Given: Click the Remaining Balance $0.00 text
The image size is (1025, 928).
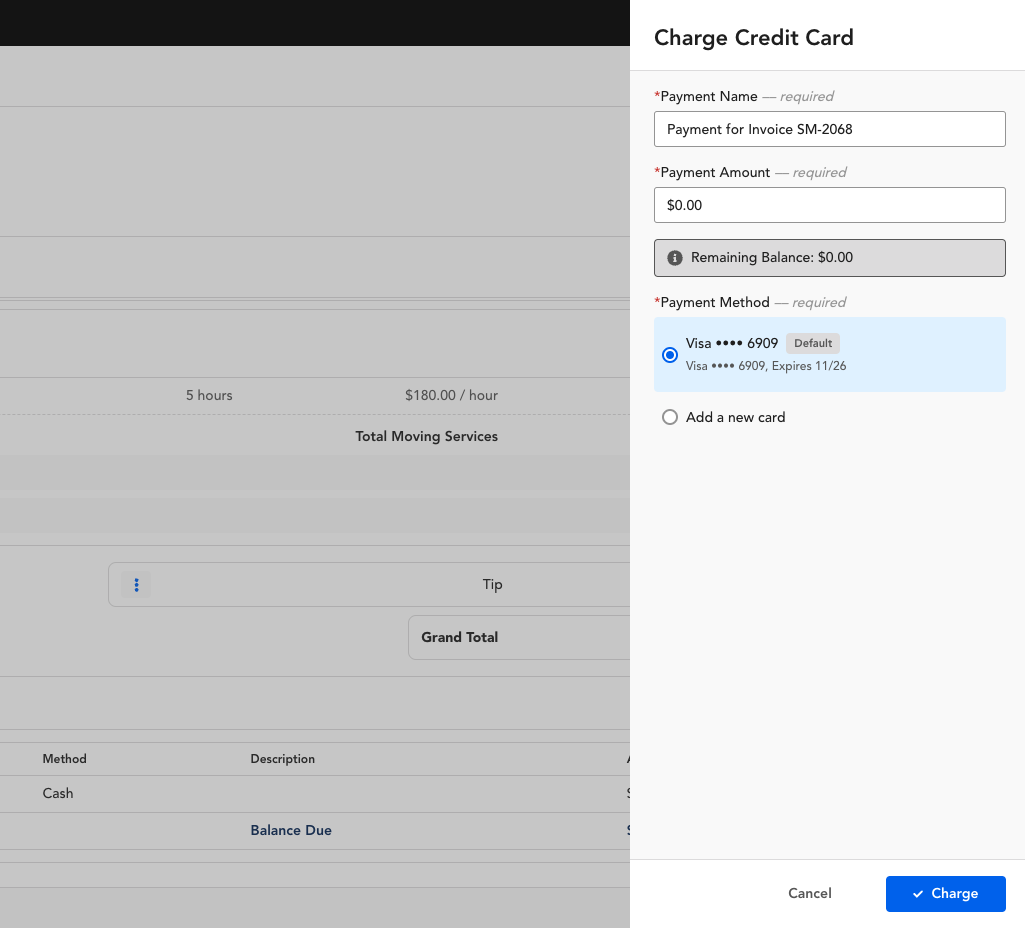Looking at the screenshot, I should (771, 257).
